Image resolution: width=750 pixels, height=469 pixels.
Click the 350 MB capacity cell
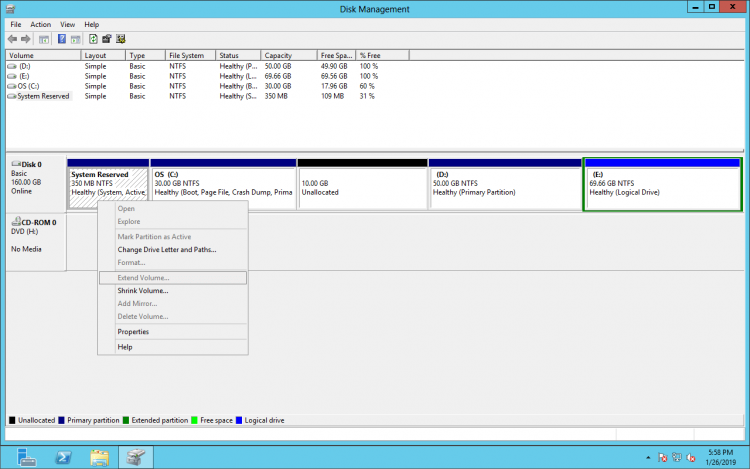(x=276, y=97)
